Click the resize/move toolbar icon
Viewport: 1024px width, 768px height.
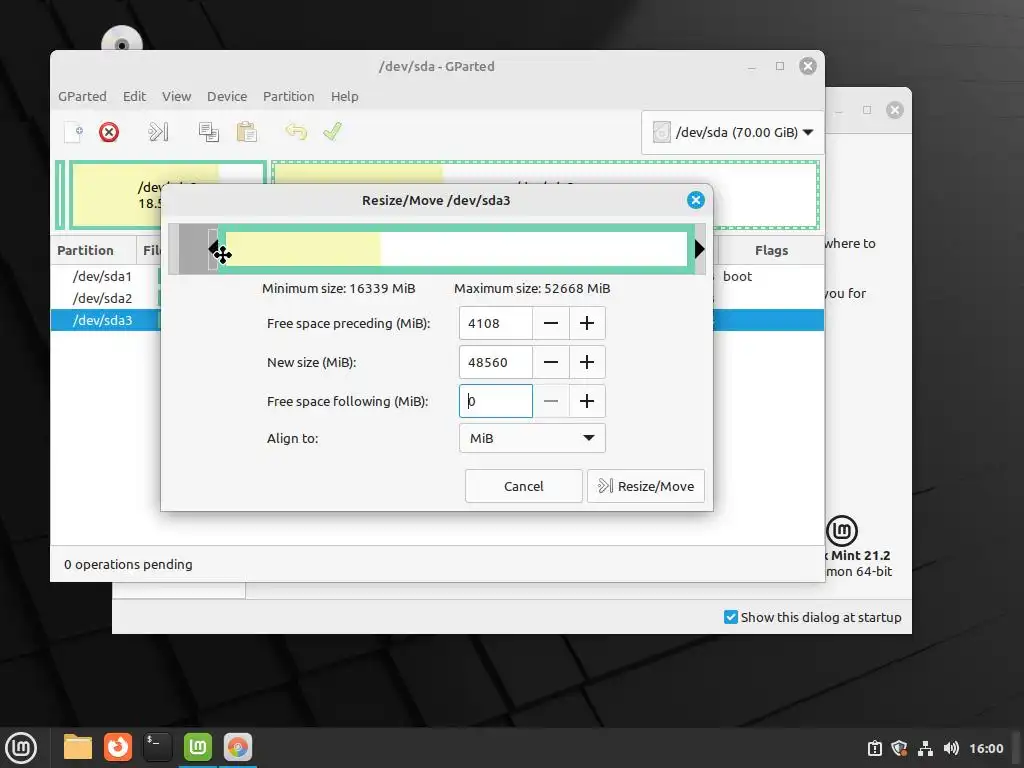(159, 132)
